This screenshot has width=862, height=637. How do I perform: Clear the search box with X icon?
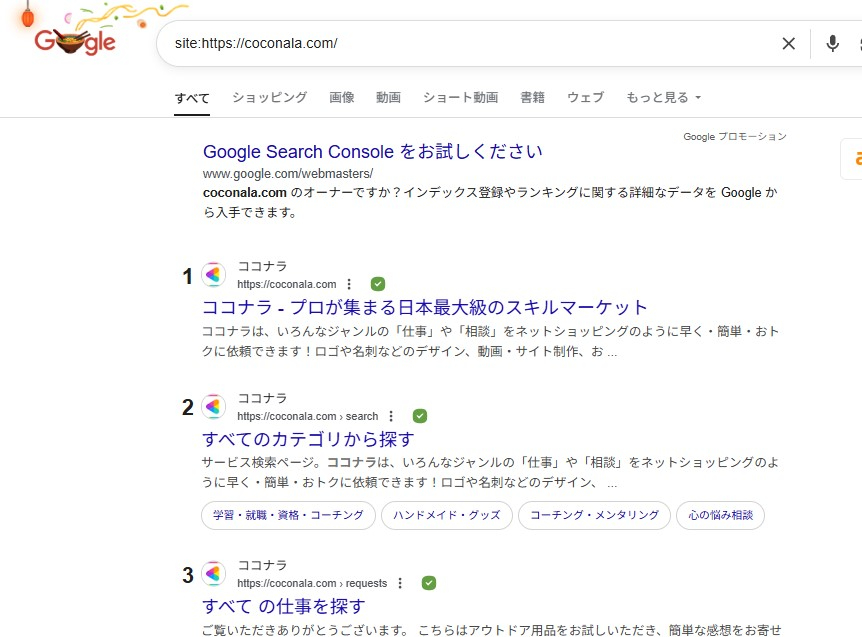[x=788, y=43]
